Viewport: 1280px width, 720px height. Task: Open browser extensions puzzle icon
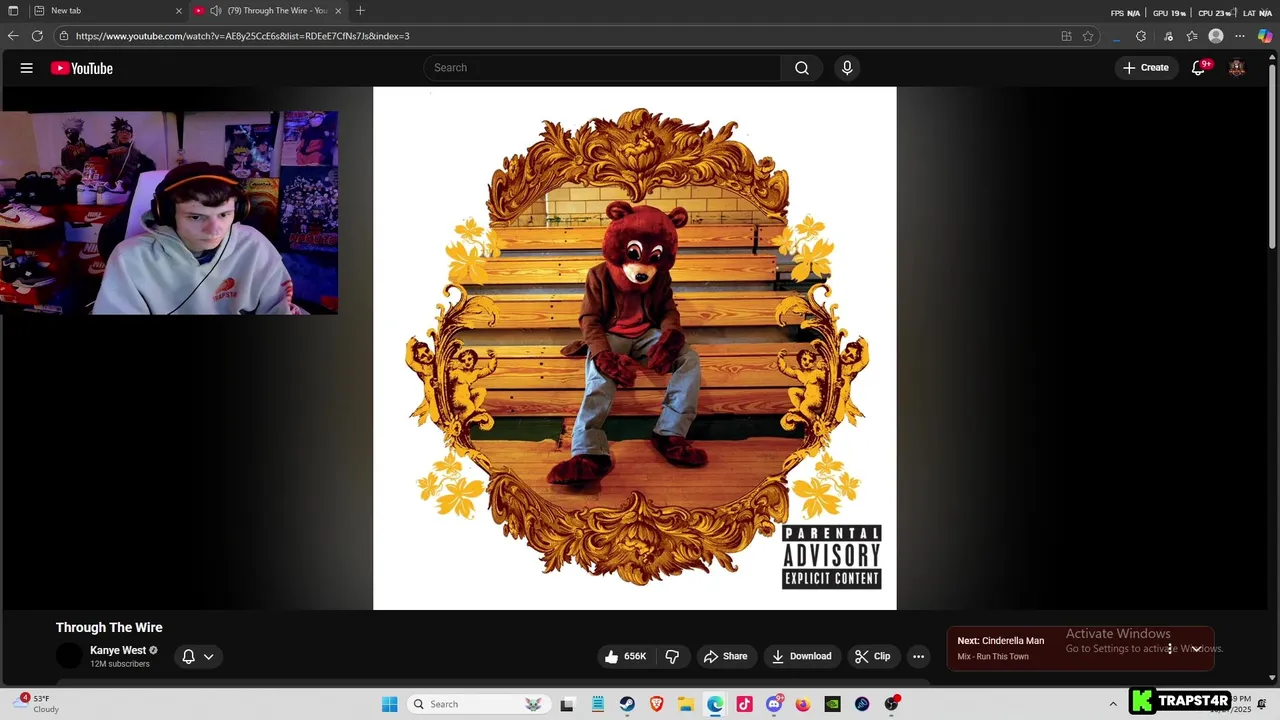[1141, 36]
